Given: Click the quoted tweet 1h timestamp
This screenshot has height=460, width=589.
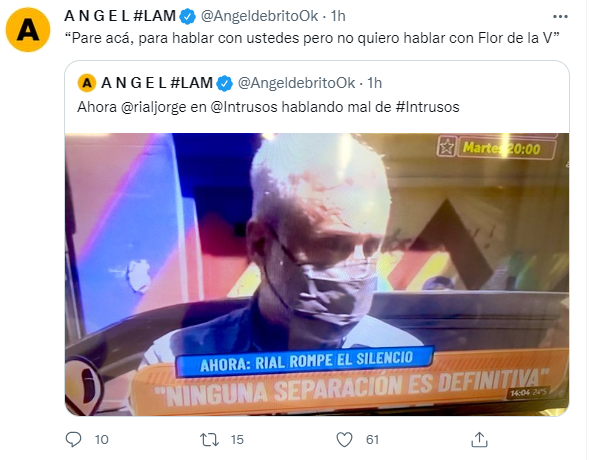Looking at the screenshot, I should click(374, 83).
